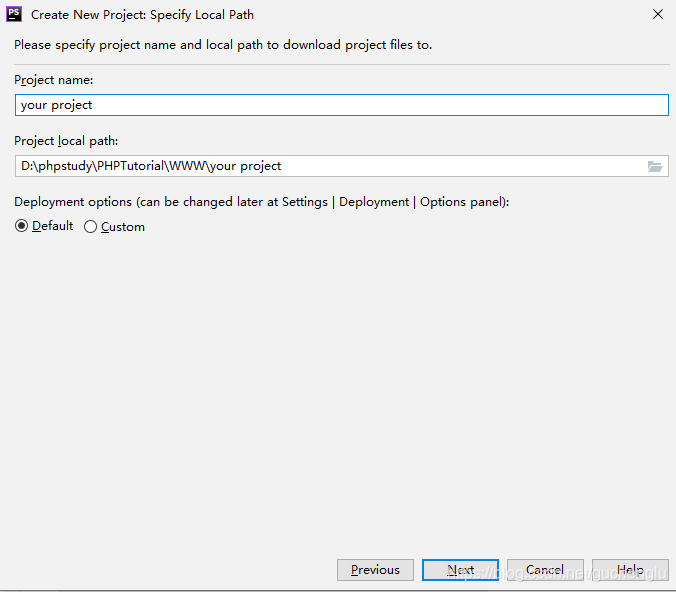The width and height of the screenshot is (676, 592).
Task: Open folder browser for project local path
Action: (x=655, y=166)
